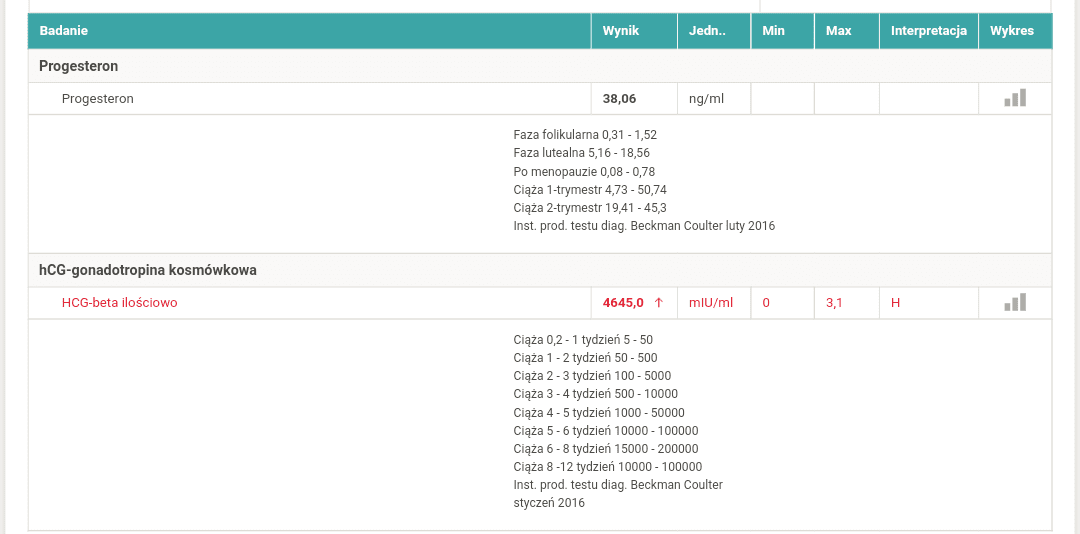The height and width of the screenshot is (534, 1080).
Task: Click the 3,1 maximum value cell
Action: tap(834, 302)
